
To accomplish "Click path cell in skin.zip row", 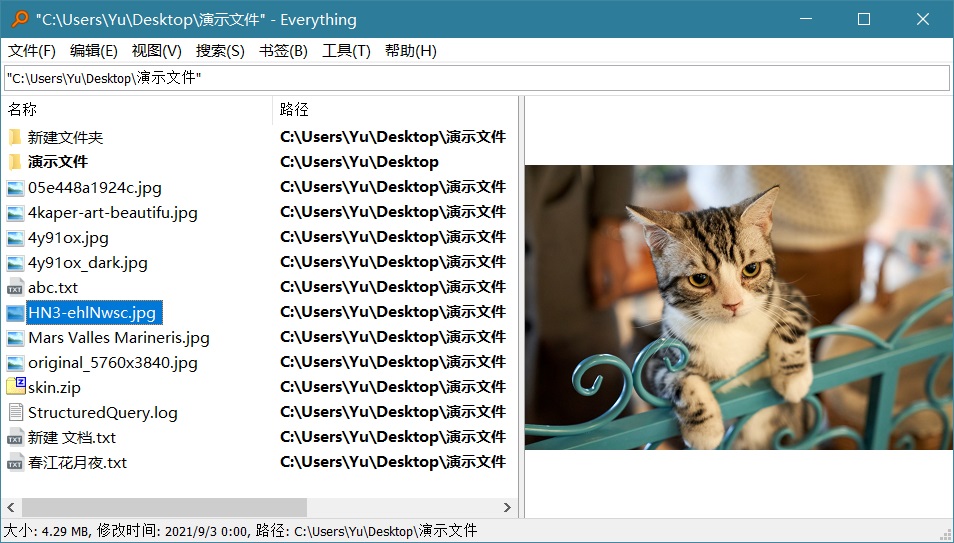I will [393, 387].
